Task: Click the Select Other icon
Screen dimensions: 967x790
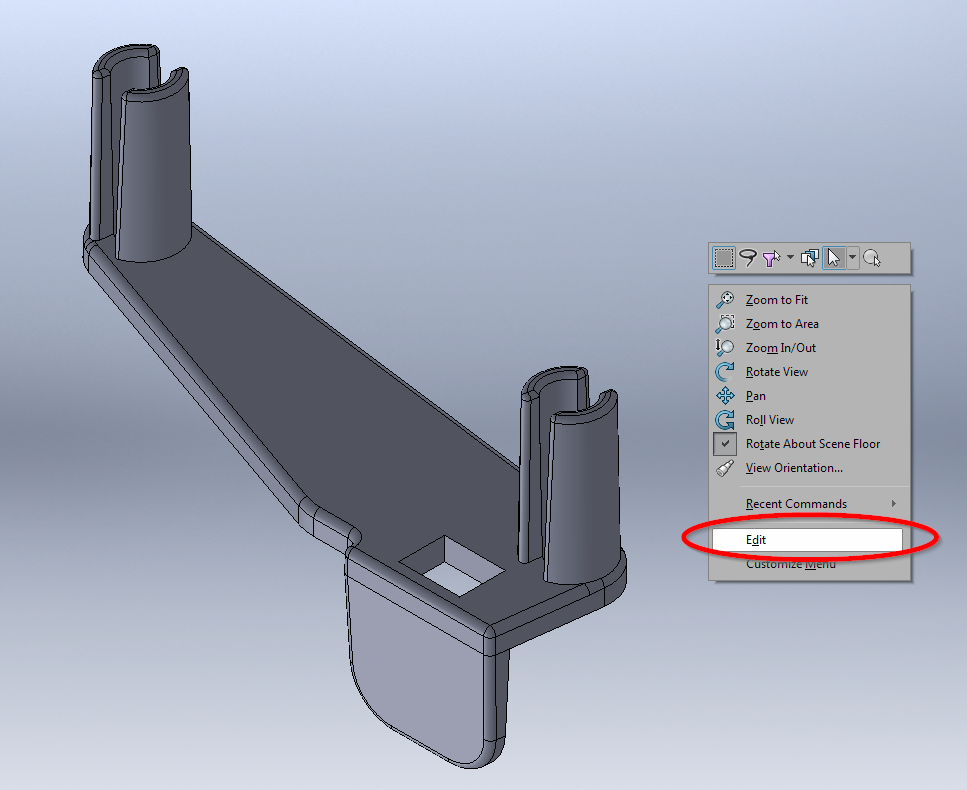Action: click(x=810, y=258)
